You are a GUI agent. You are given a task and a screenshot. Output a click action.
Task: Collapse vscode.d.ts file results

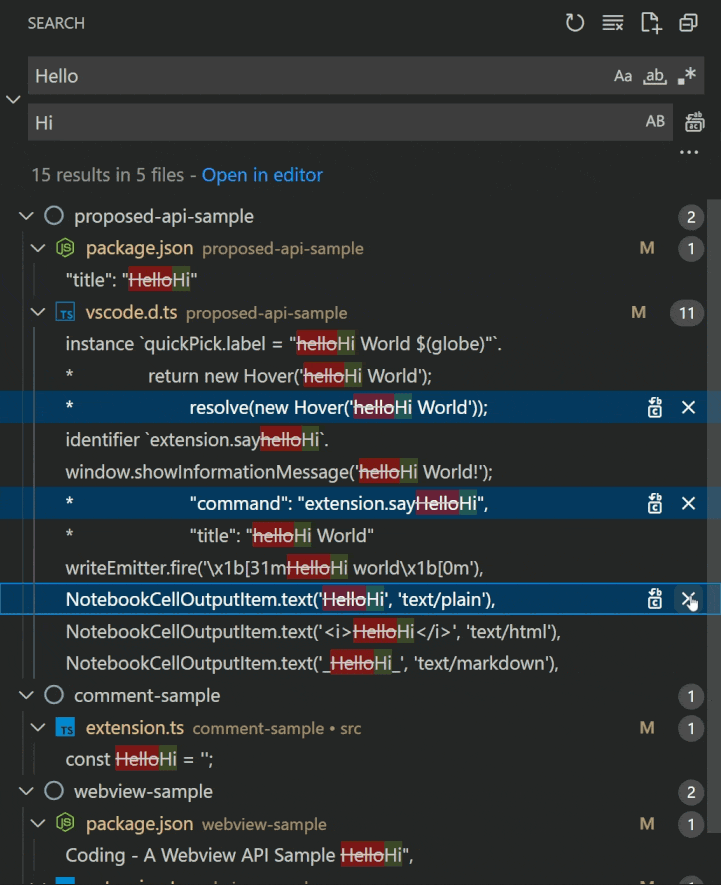(38, 312)
